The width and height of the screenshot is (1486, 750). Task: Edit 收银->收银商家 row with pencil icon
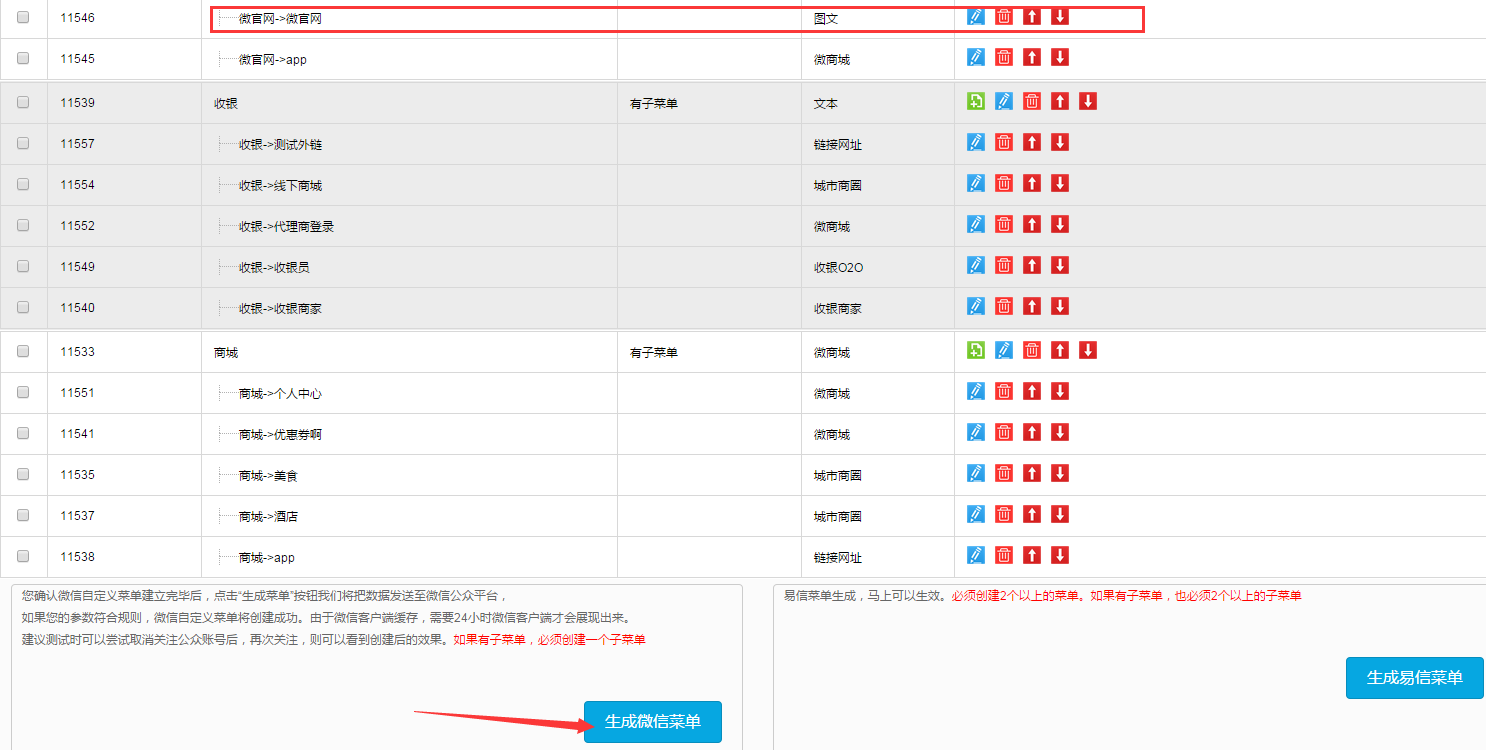pos(976,306)
